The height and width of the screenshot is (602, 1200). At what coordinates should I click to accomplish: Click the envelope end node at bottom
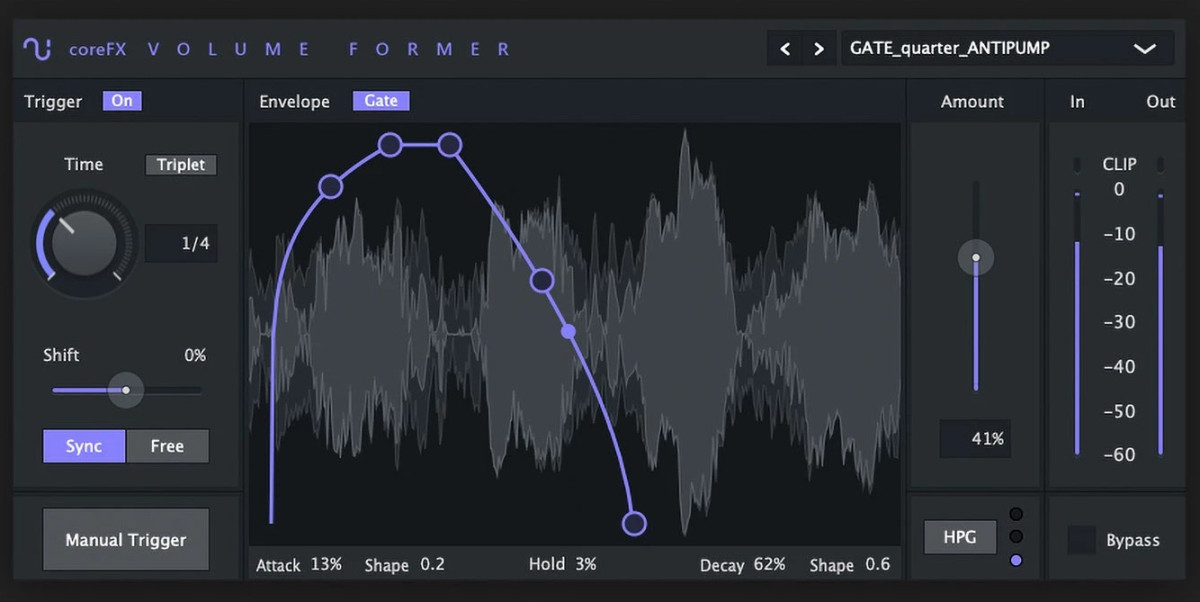point(634,523)
